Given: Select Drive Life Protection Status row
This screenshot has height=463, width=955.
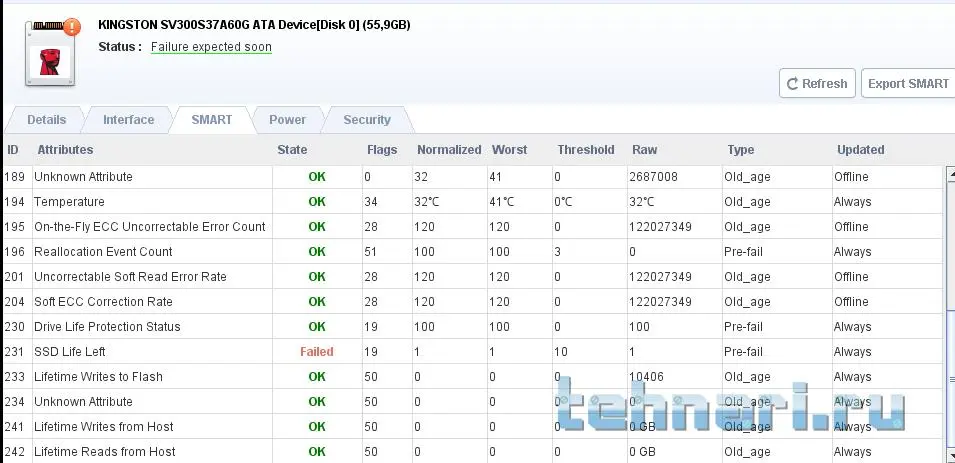Looking at the screenshot, I should (x=473, y=327).
